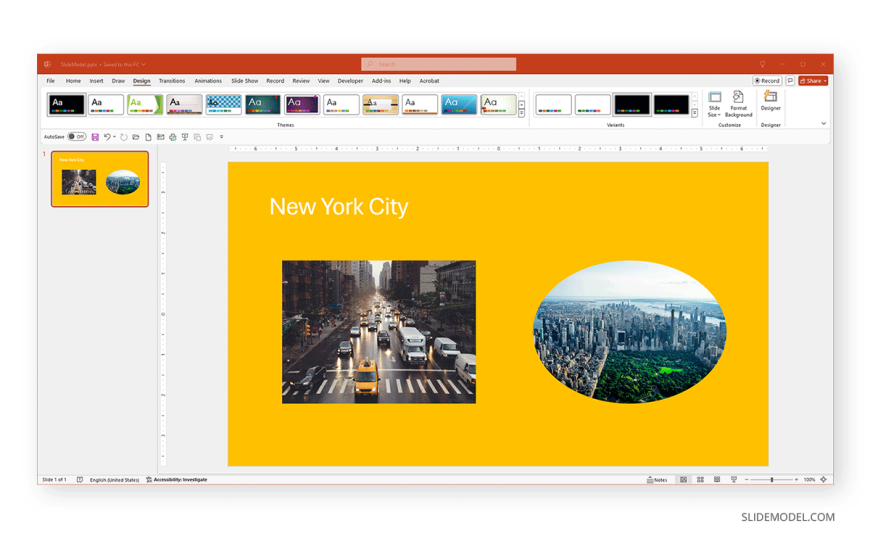Toggle the AutoSave switch
This screenshot has width=870, height=539.
[x=77, y=137]
